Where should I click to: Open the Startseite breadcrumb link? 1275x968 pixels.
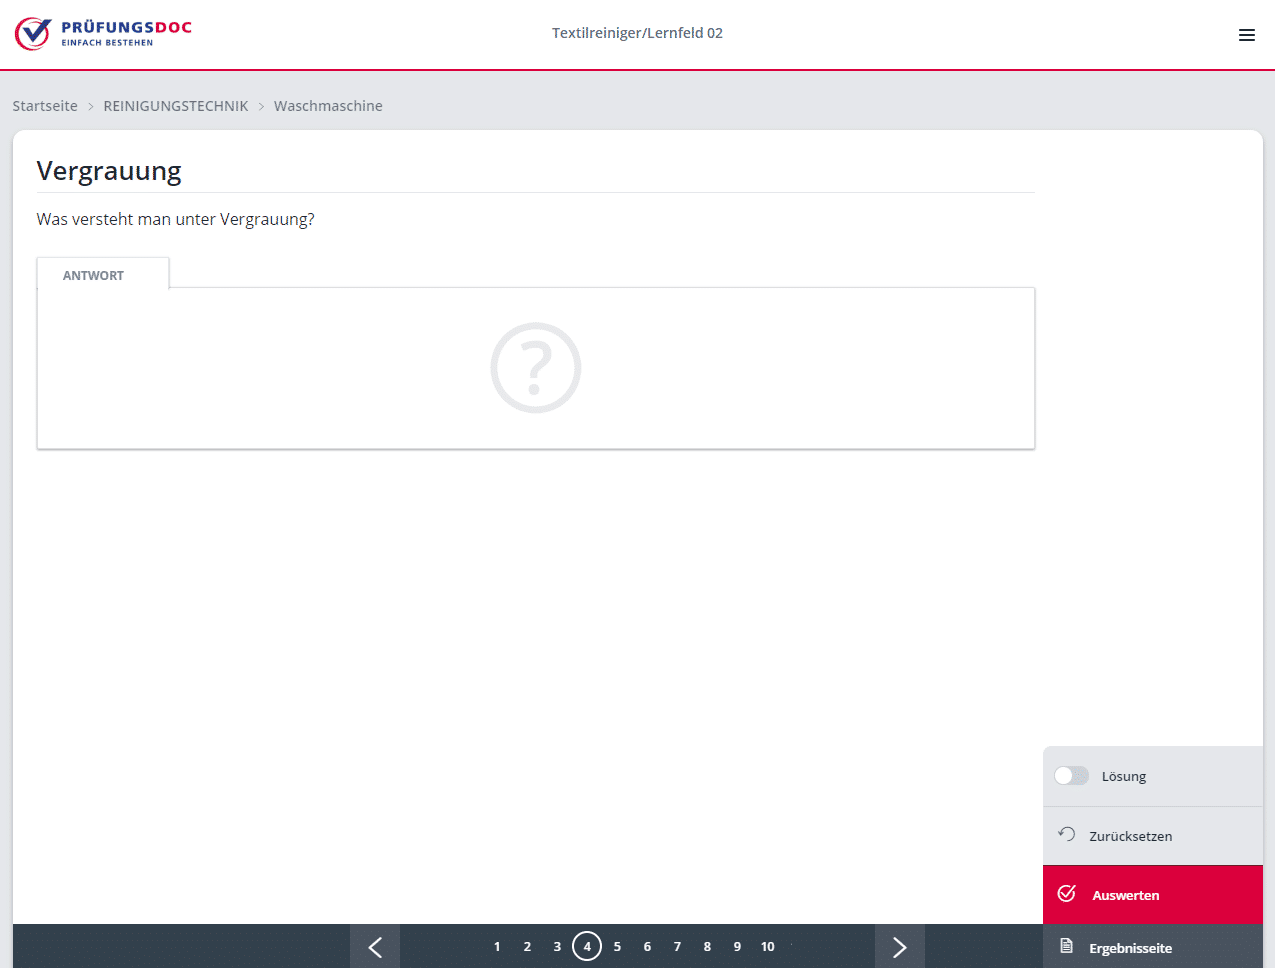[45, 106]
